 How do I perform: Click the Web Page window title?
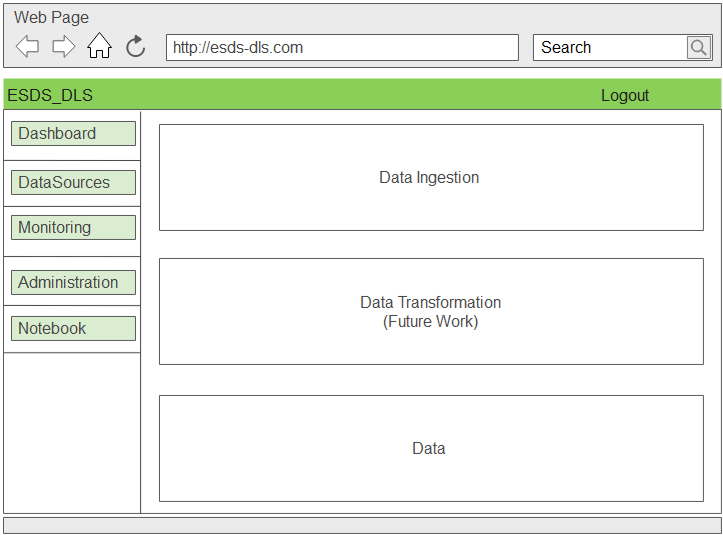pos(51,17)
